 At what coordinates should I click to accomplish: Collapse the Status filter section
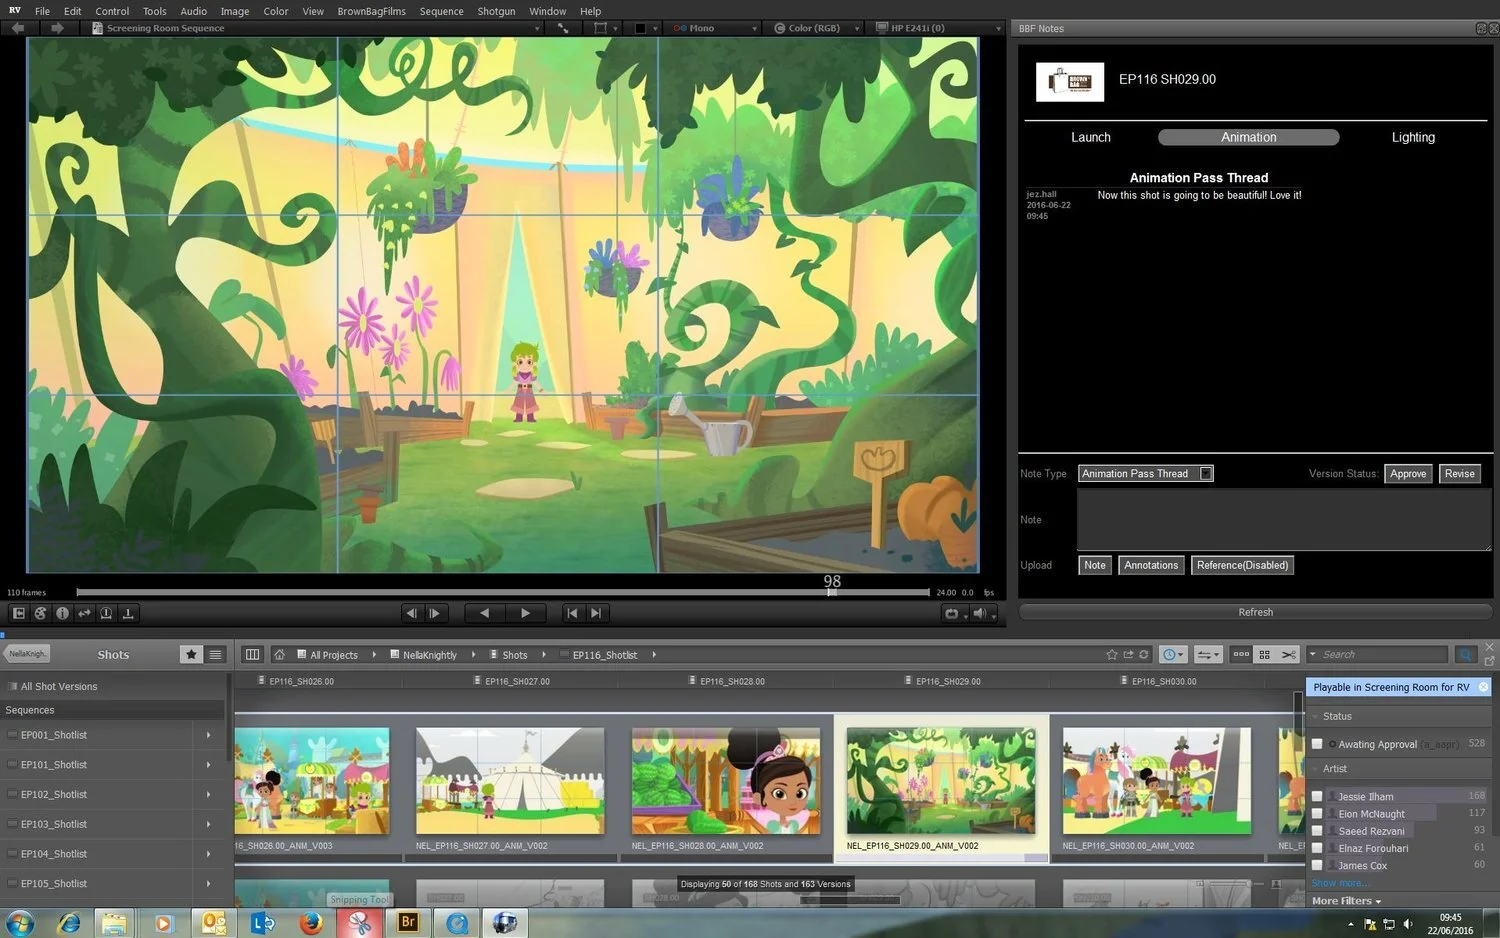[x=1315, y=716]
